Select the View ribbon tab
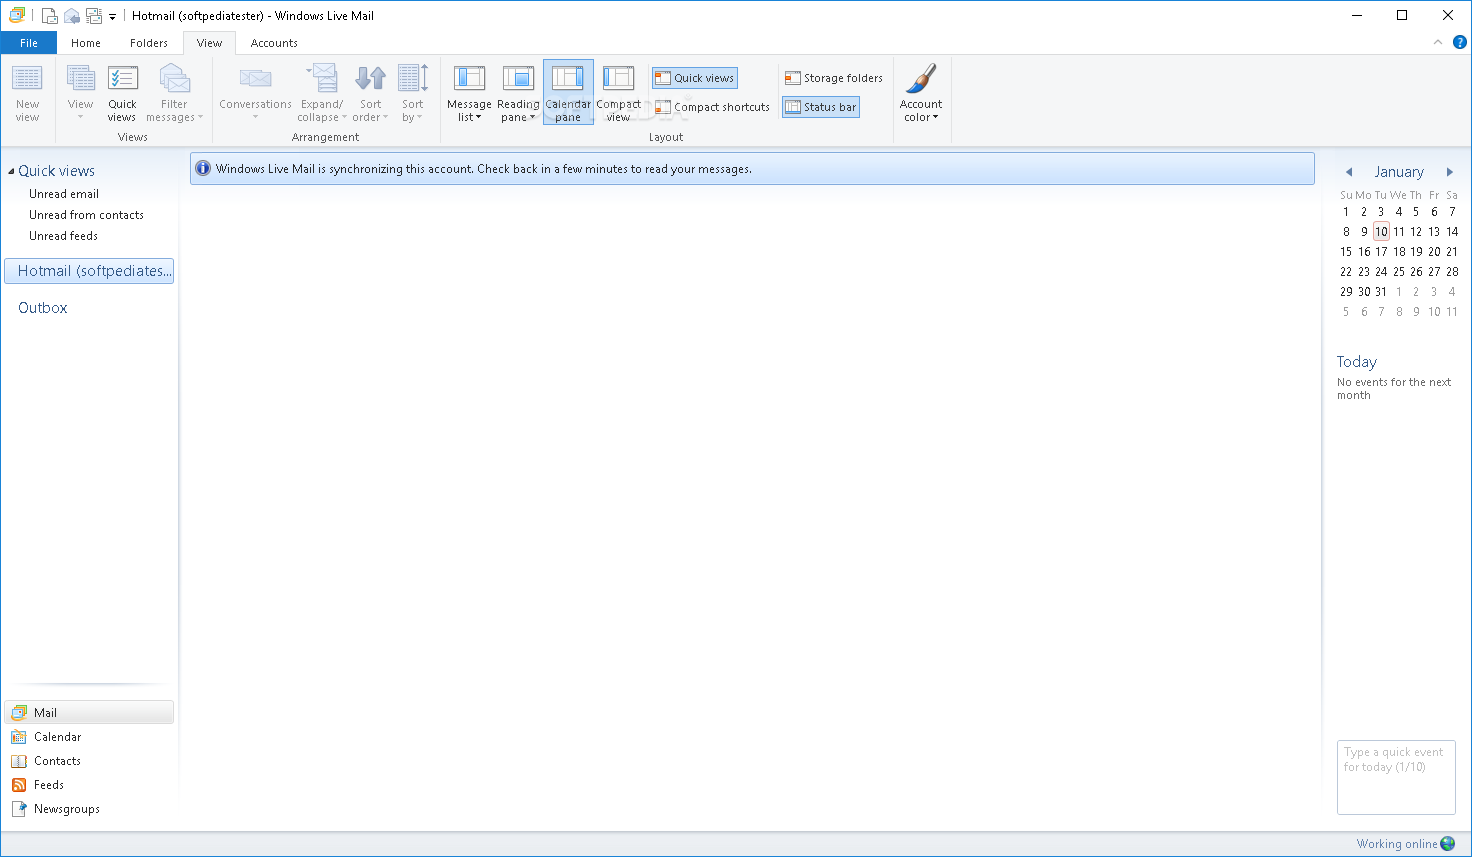This screenshot has height=857, width=1472. tap(210, 43)
